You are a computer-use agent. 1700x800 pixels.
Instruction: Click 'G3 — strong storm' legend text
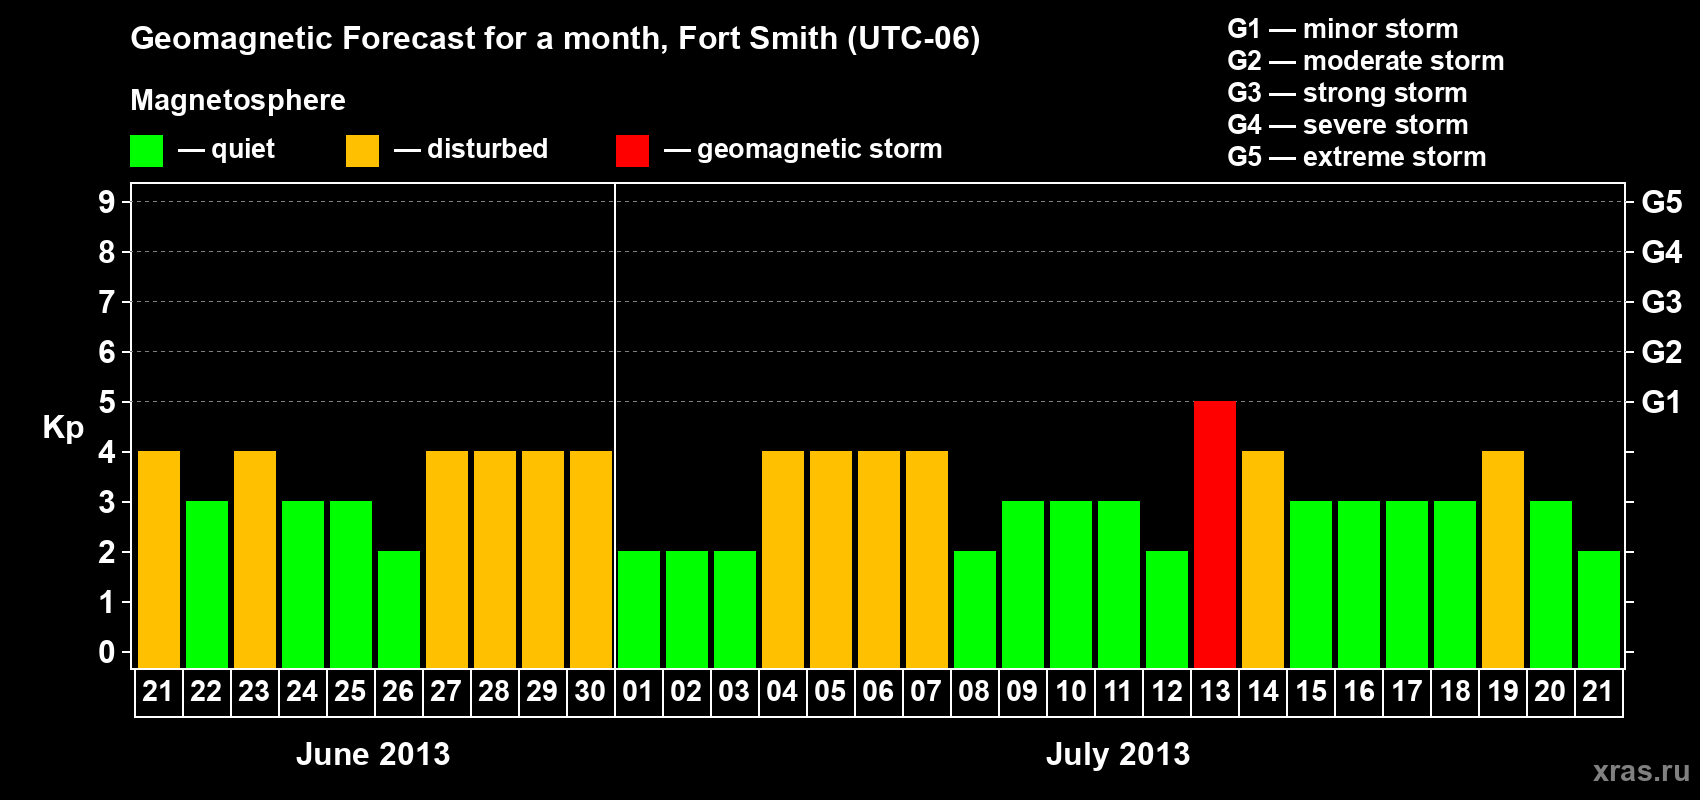[x=1347, y=93]
